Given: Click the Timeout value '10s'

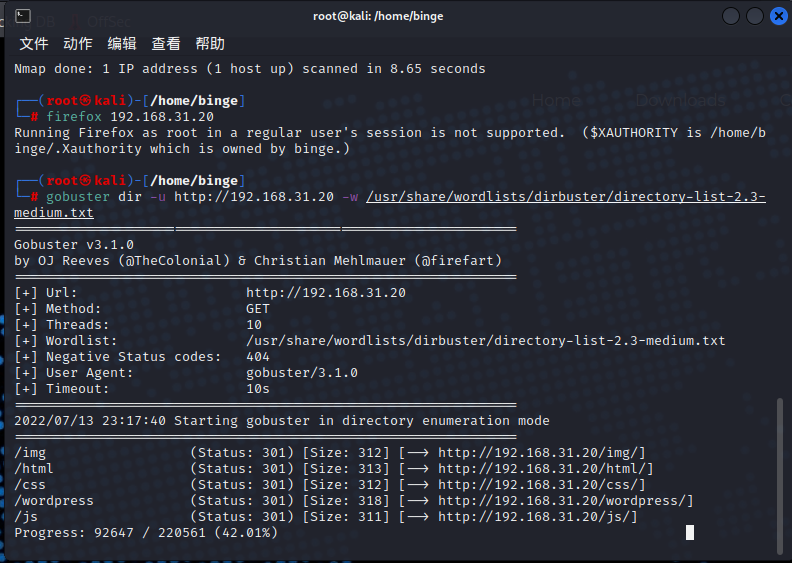Looking at the screenshot, I should (x=258, y=389).
